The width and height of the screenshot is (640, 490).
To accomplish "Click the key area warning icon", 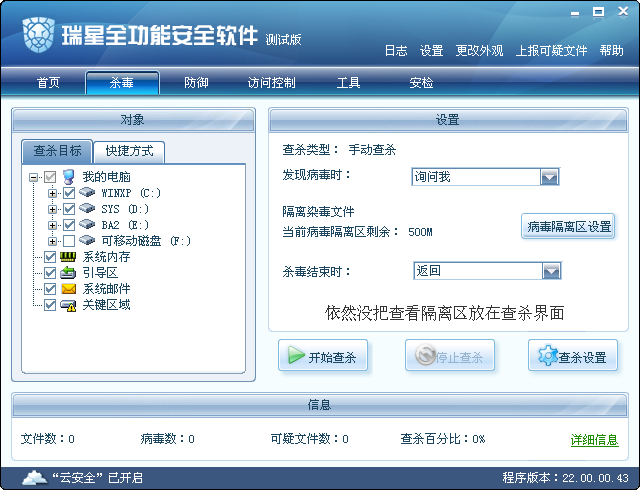I will click(68, 305).
